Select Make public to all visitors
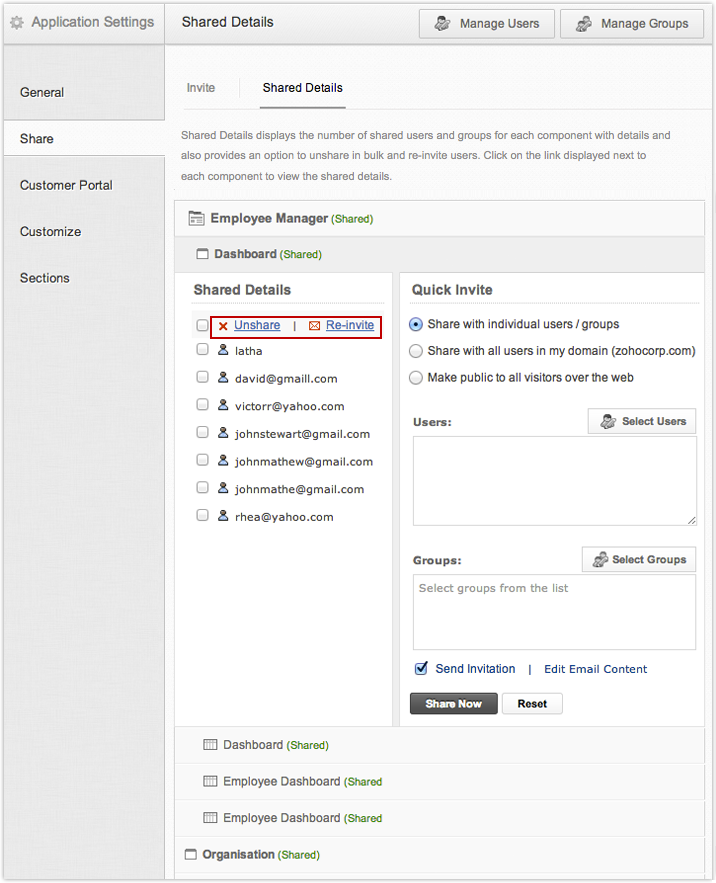The height and width of the screenshot is (883, 716). point(416,378)
